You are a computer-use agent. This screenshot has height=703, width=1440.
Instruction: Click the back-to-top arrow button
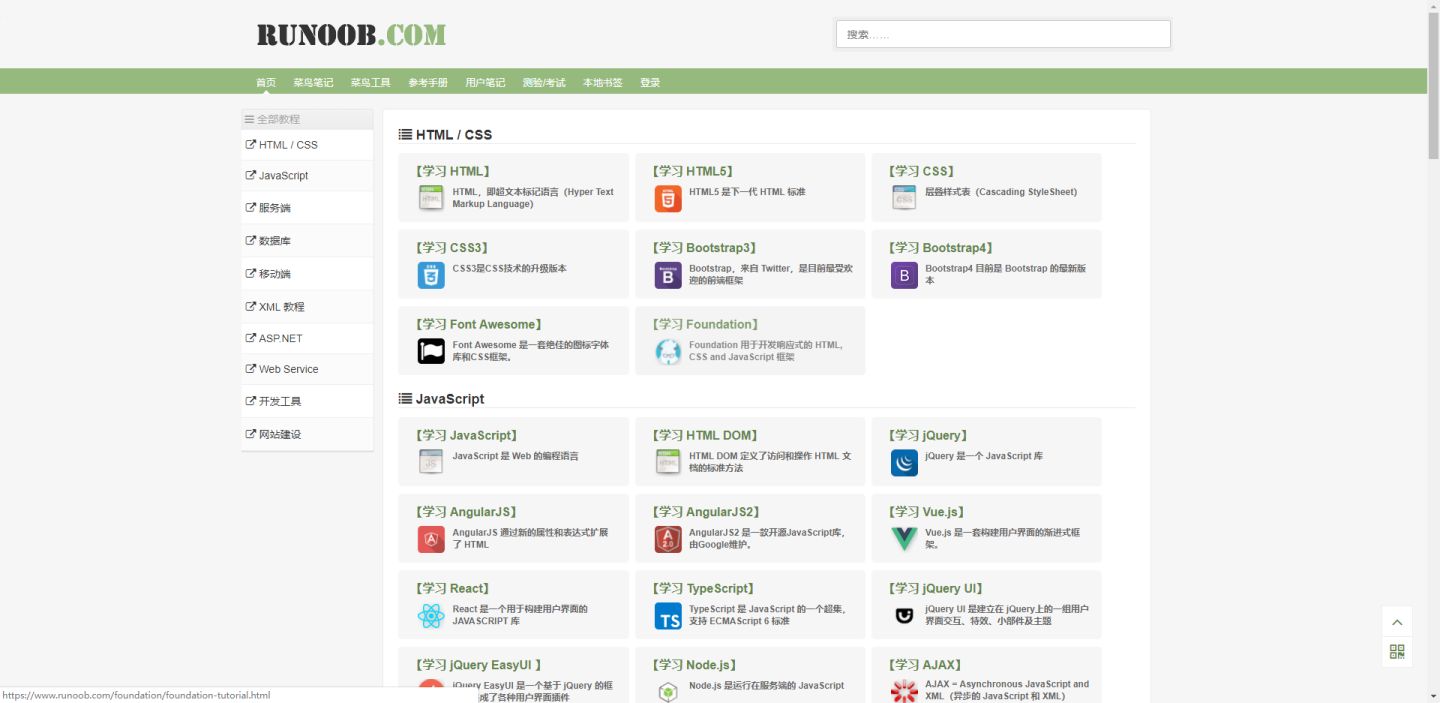(x=1397, y=622)
